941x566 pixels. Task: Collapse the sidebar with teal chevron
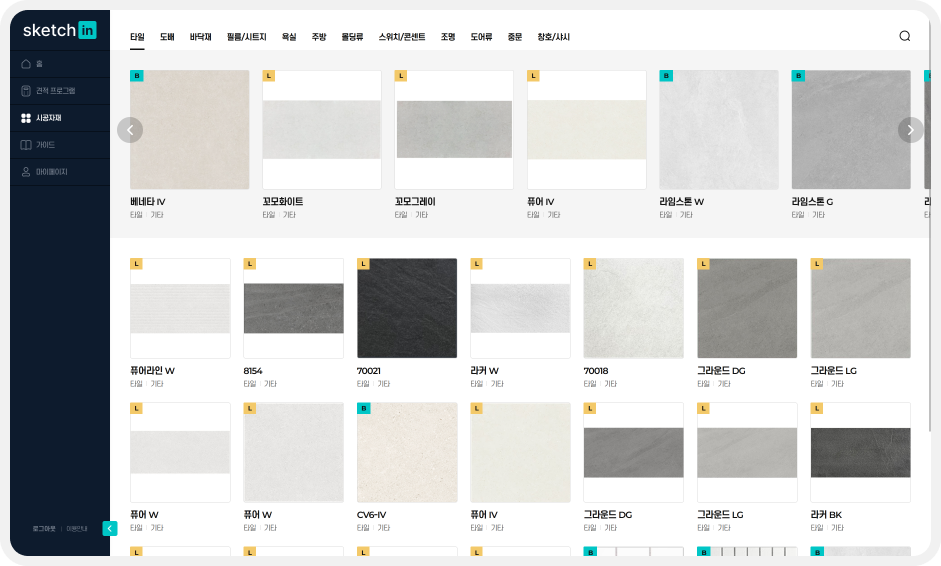click(110, 528)
